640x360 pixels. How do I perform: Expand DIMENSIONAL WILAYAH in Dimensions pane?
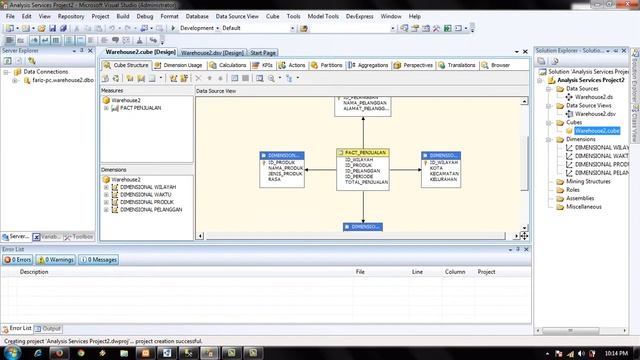(x=106, y=187)
